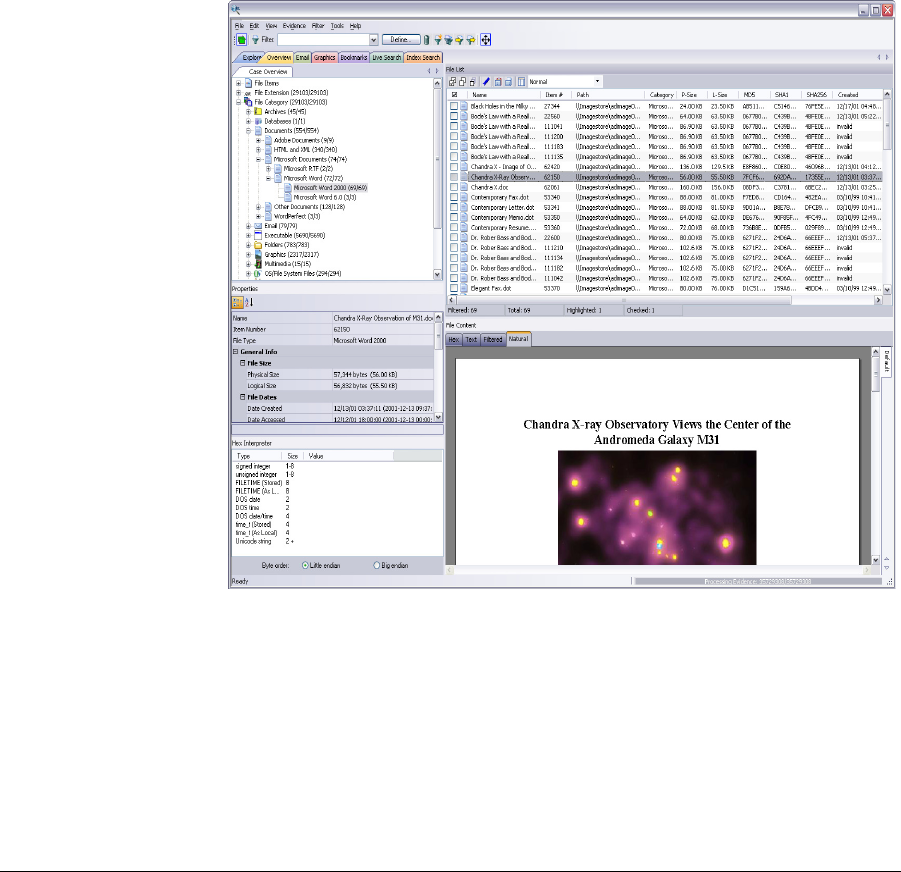Sort file list by Name column header

pyautogui.click(x=503, y=95)
